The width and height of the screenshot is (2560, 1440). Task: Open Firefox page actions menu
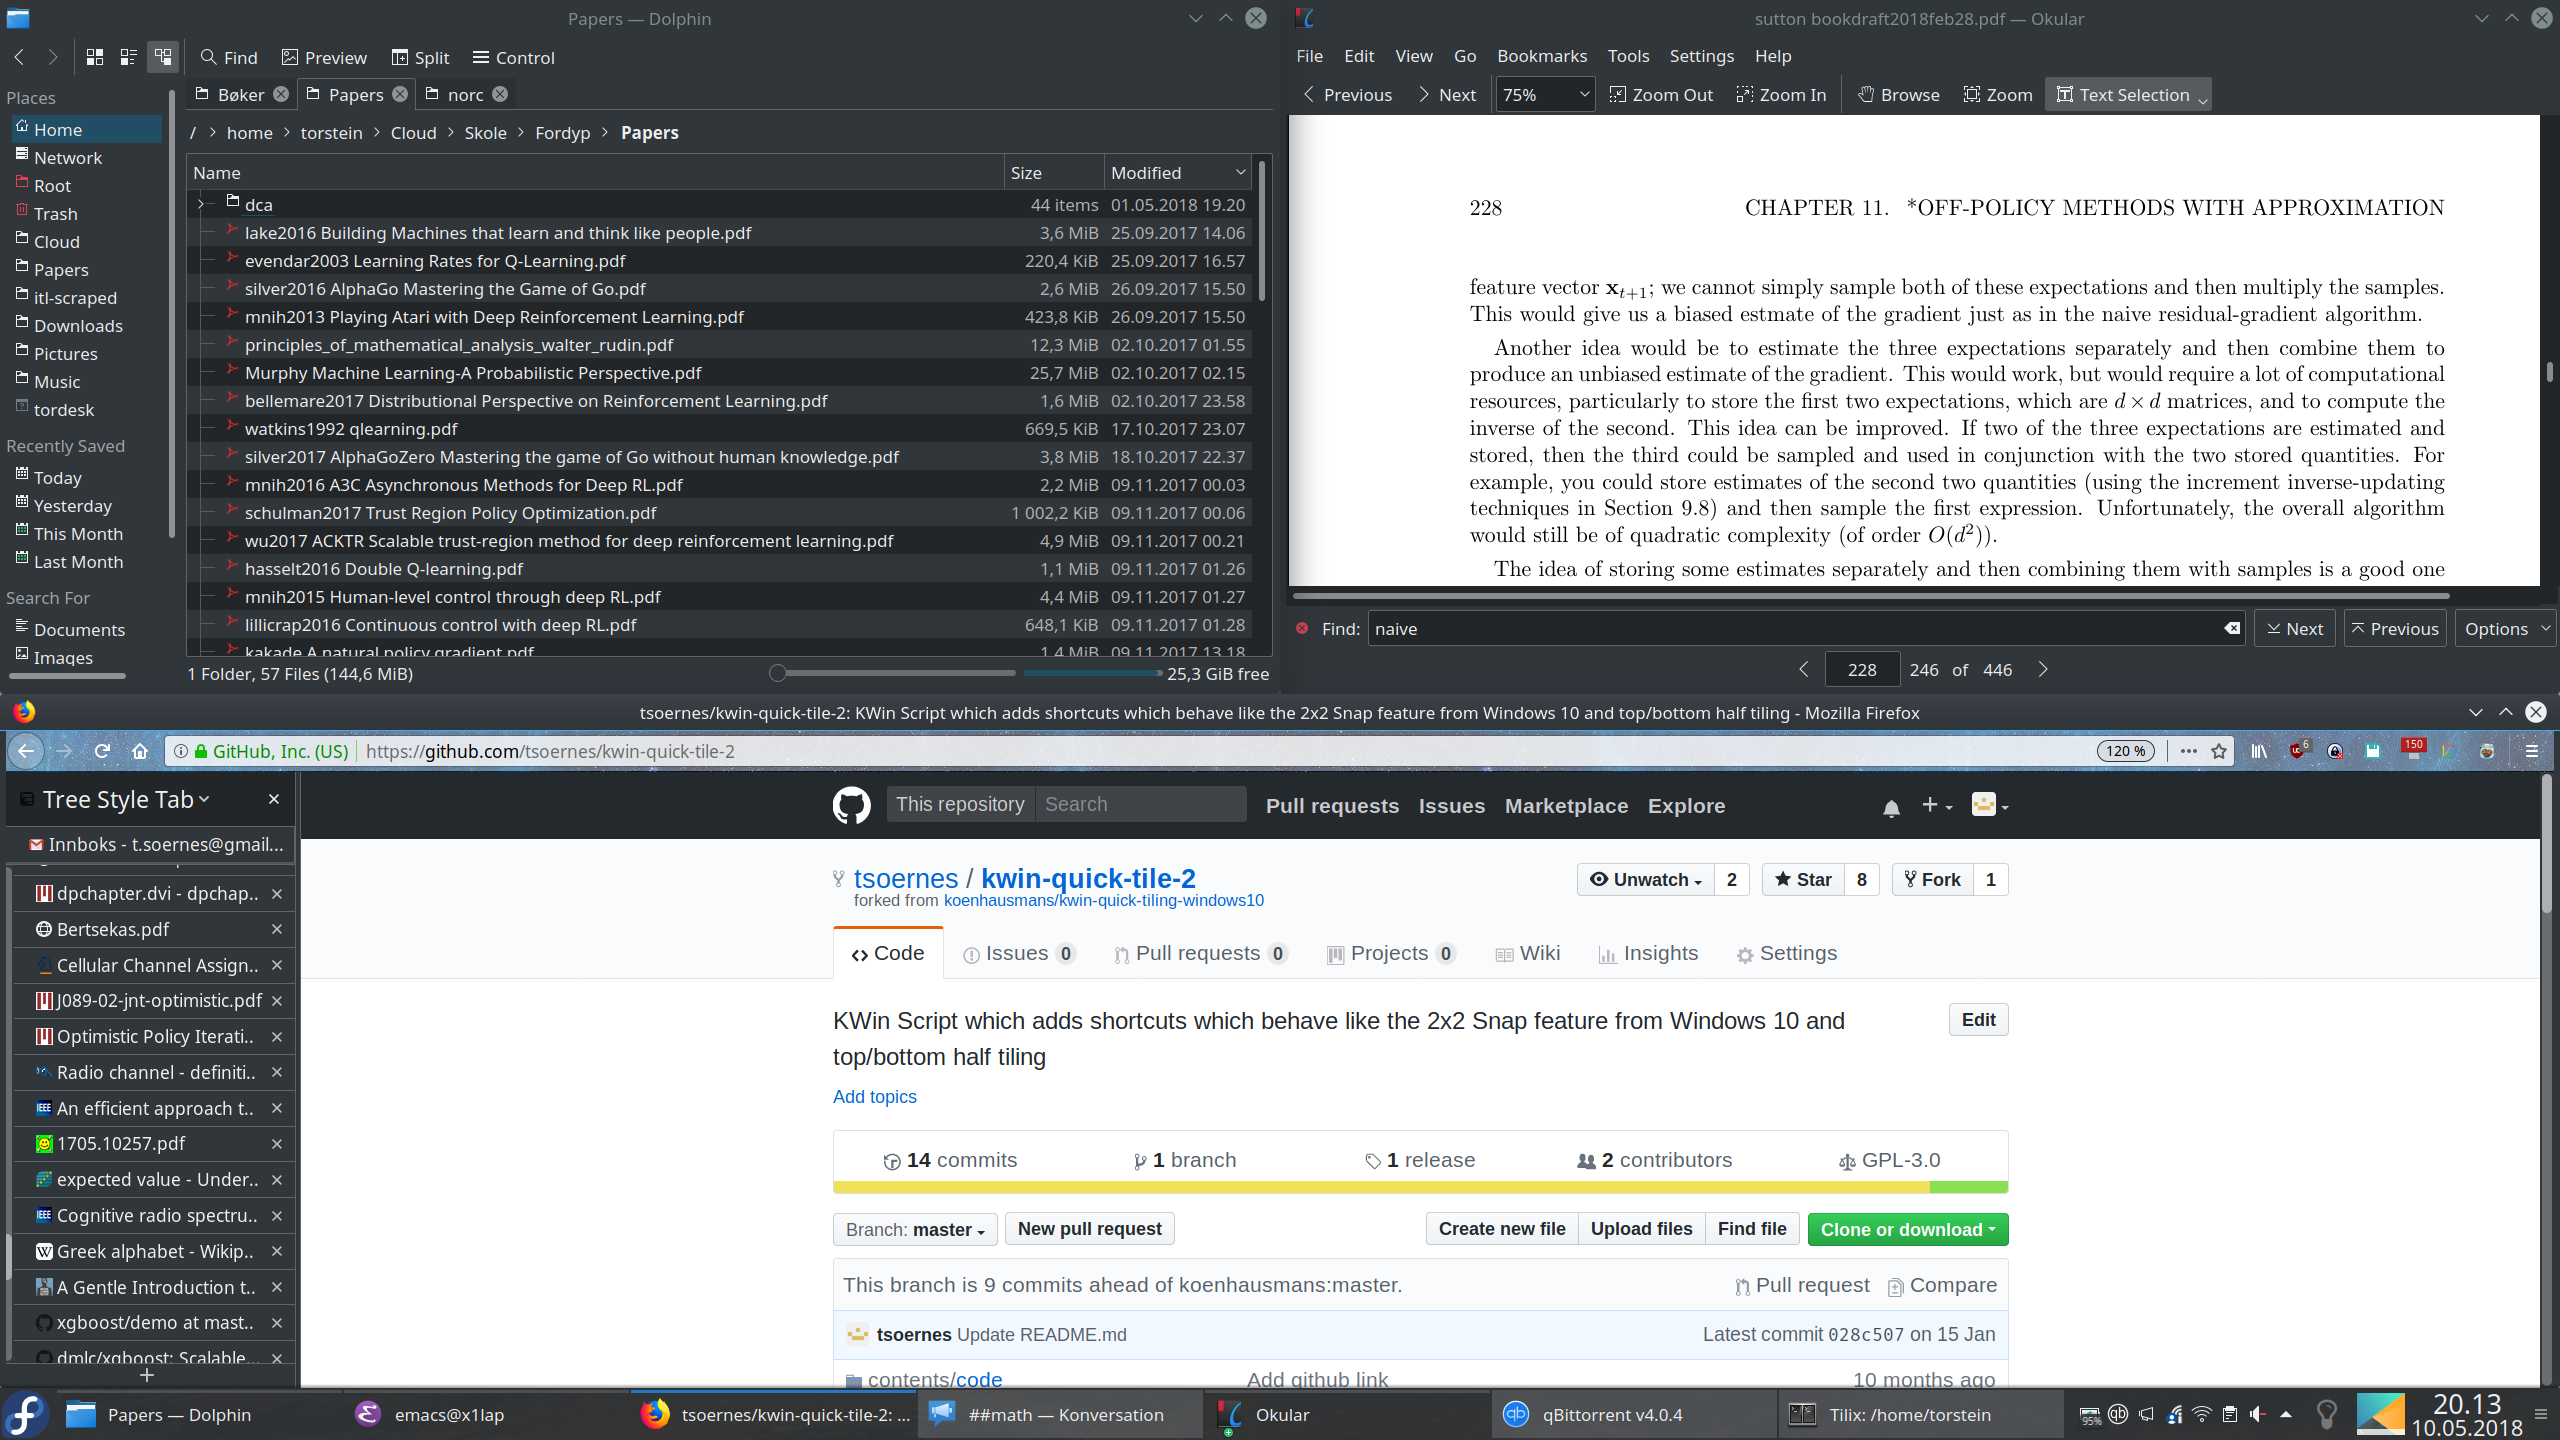(2188, 751)
